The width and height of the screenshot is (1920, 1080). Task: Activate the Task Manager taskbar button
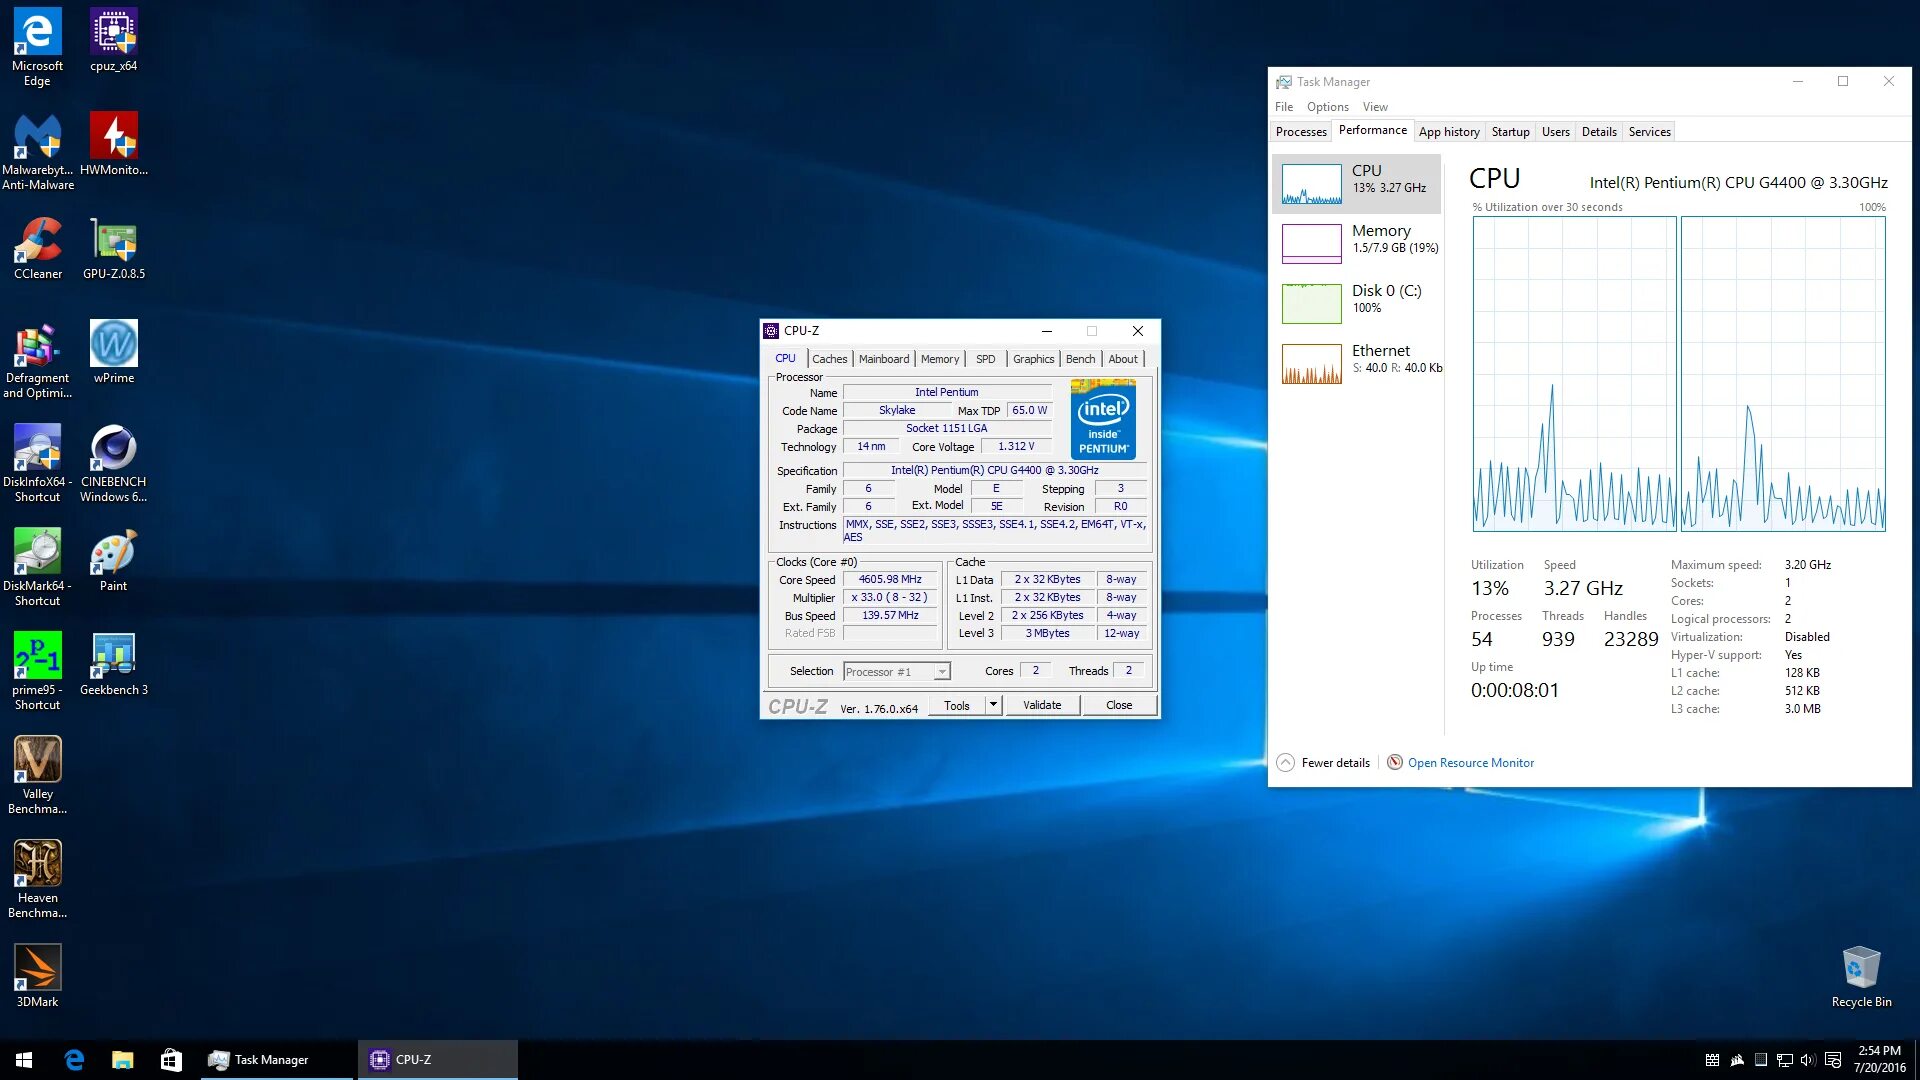pyautogui.click(x=275, y=1060)
